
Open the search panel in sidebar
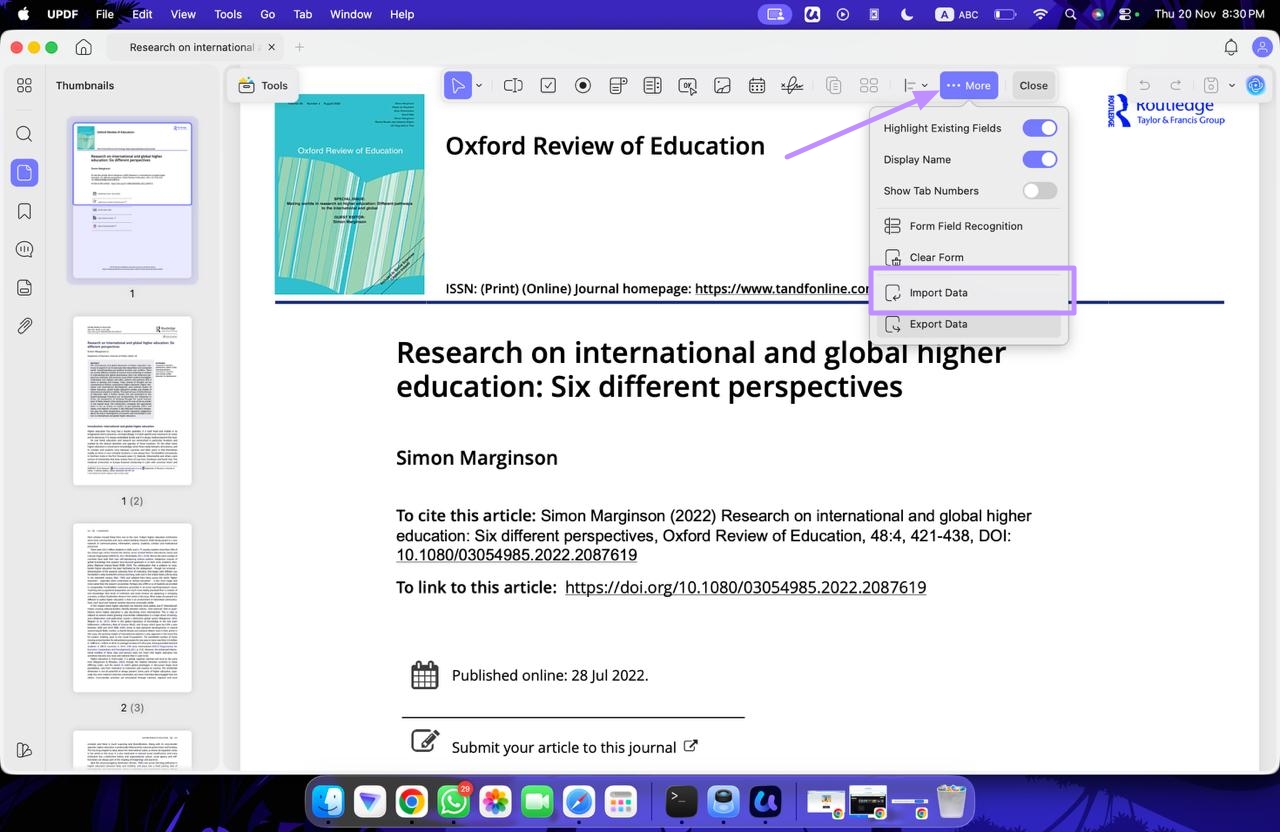tap(25, 134)
